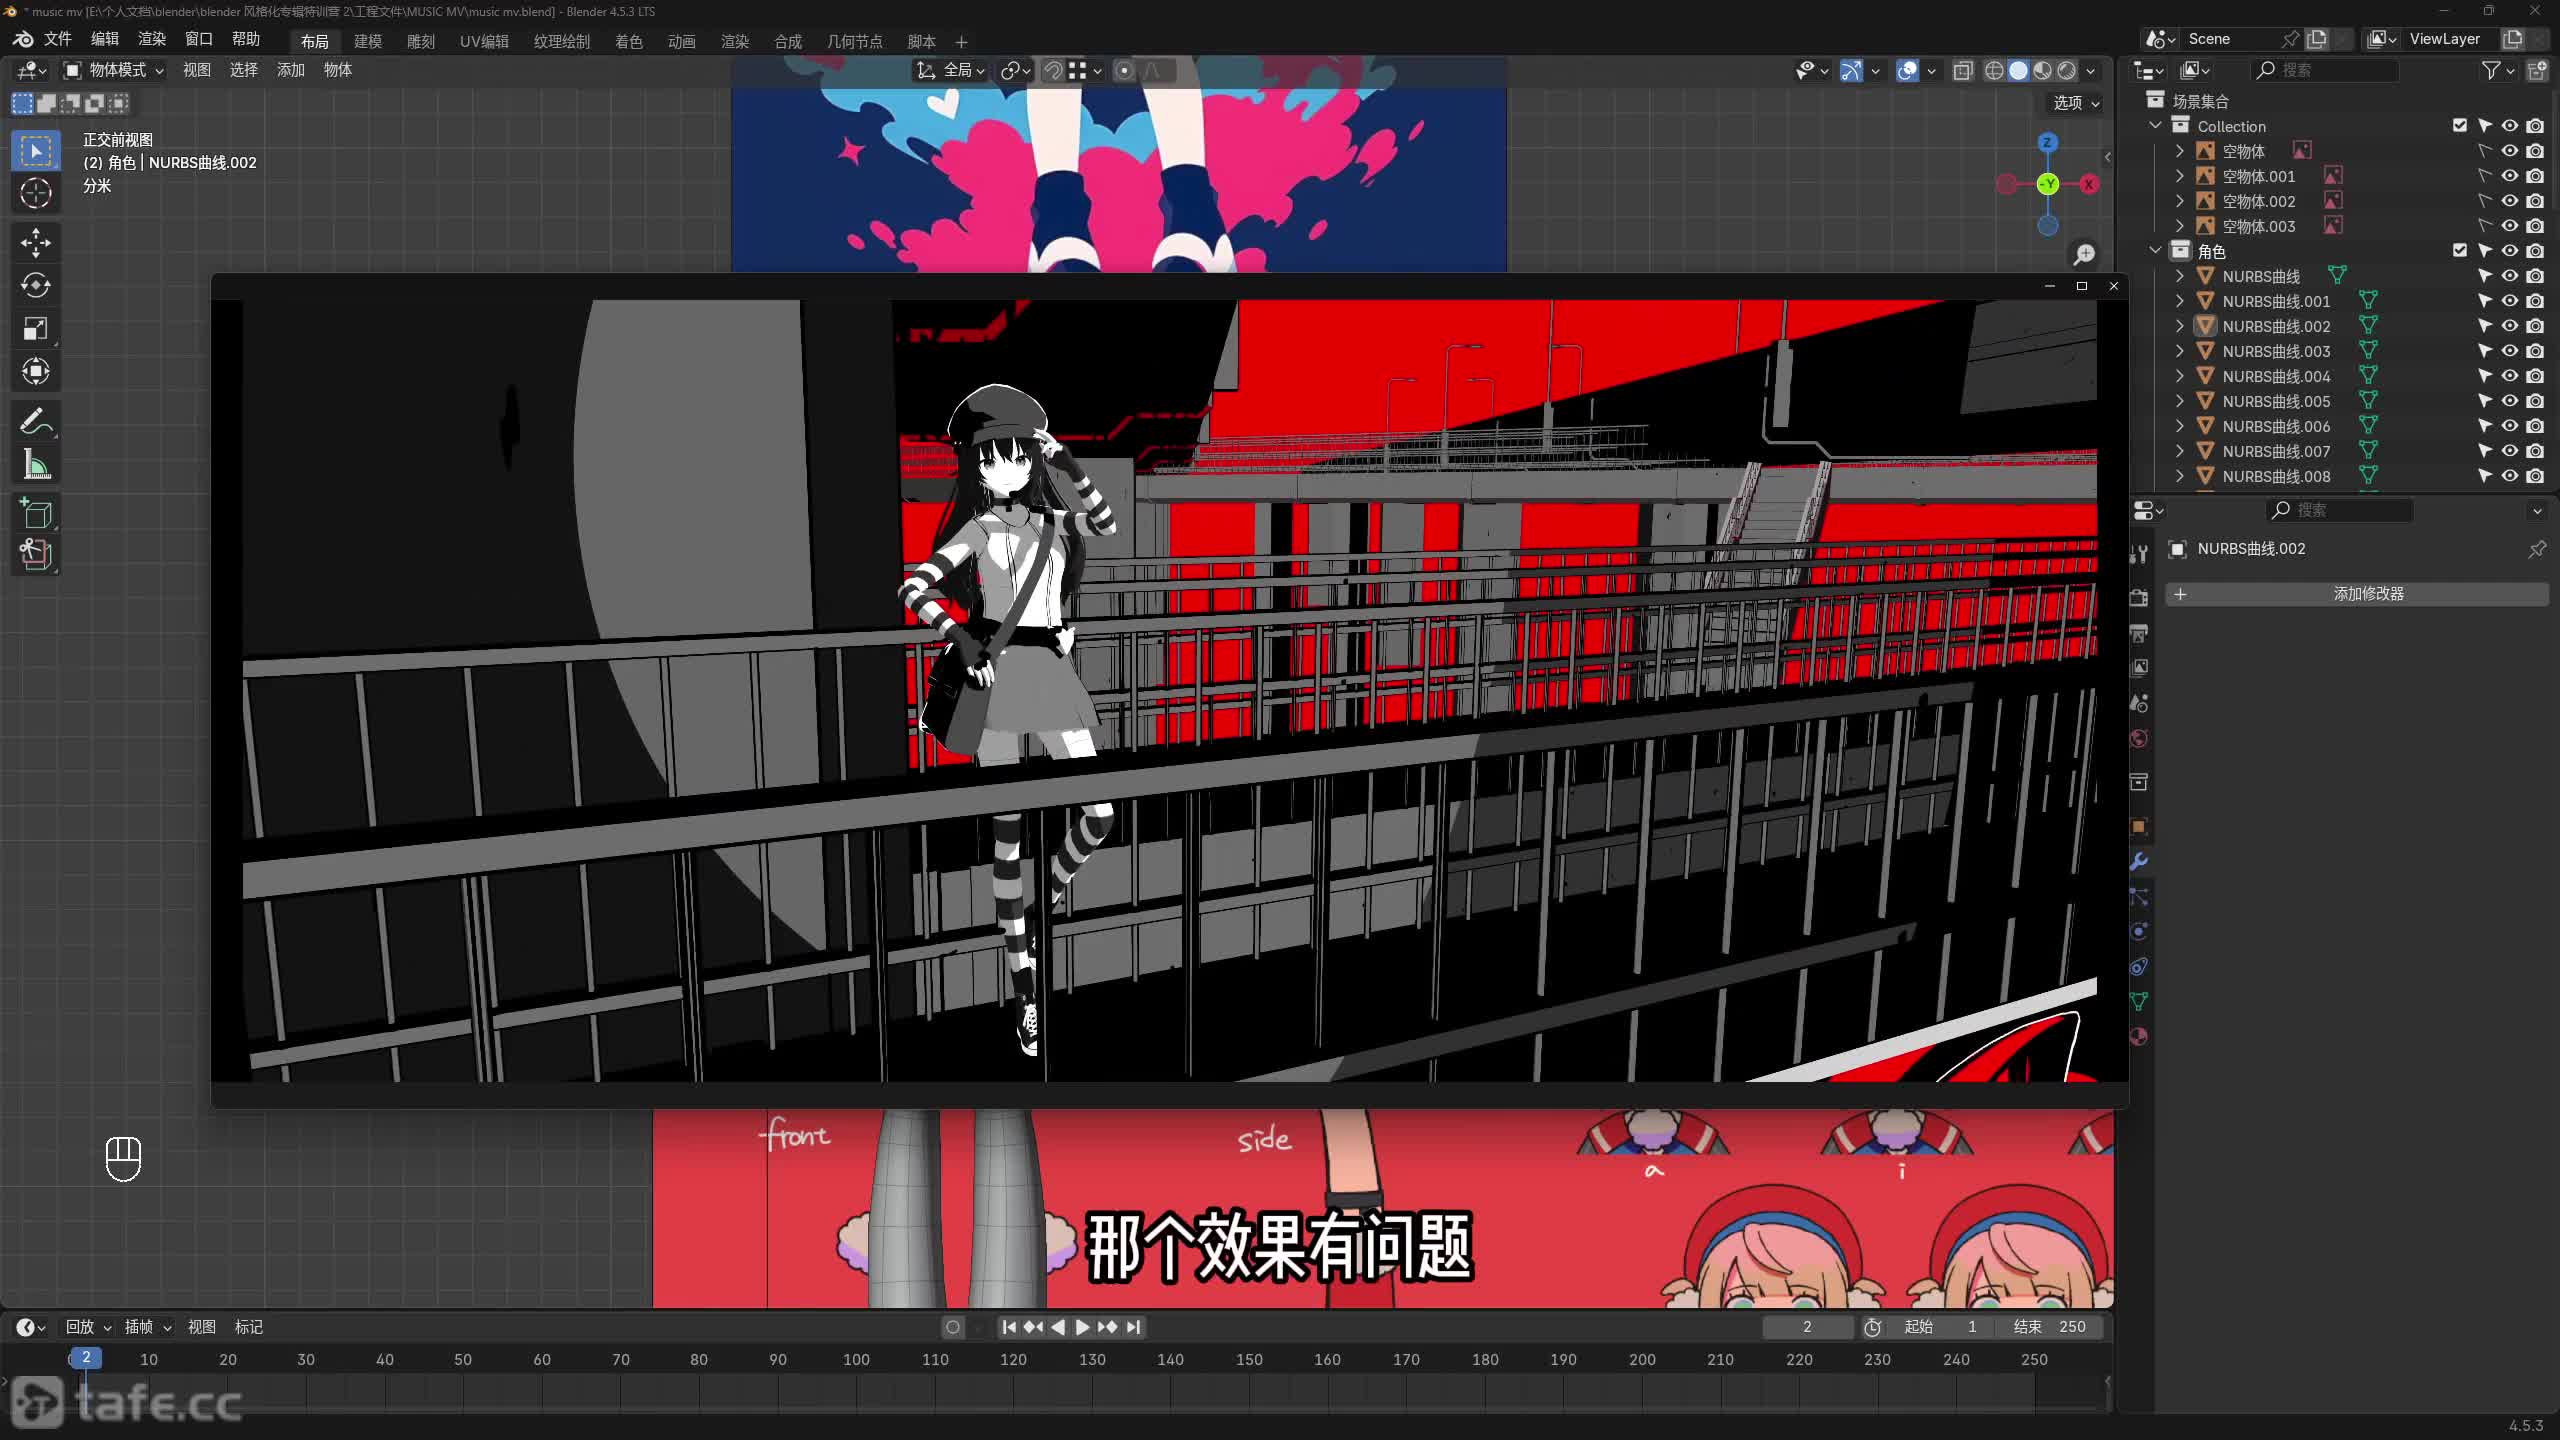Pick the Add Cube tool
Viewport: 2560px width, 1440px height.
36,512
